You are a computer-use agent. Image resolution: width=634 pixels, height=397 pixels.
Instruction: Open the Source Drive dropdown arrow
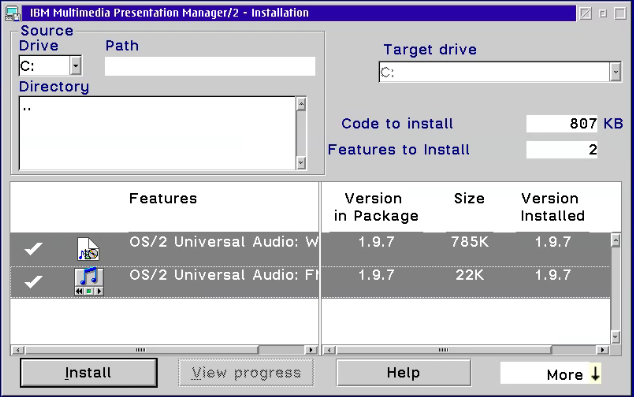76,65
